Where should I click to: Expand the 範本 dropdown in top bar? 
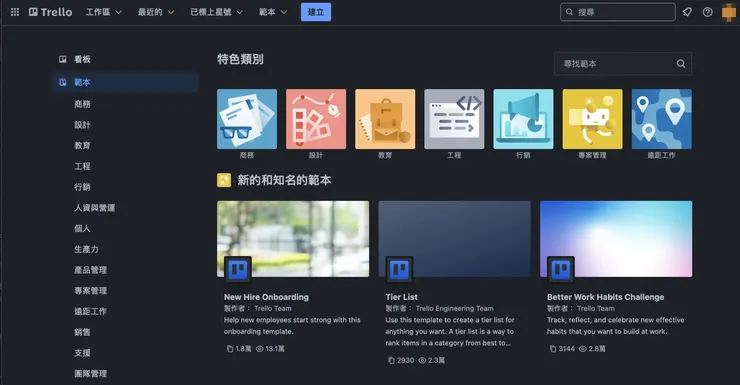(x=273, y=12)
